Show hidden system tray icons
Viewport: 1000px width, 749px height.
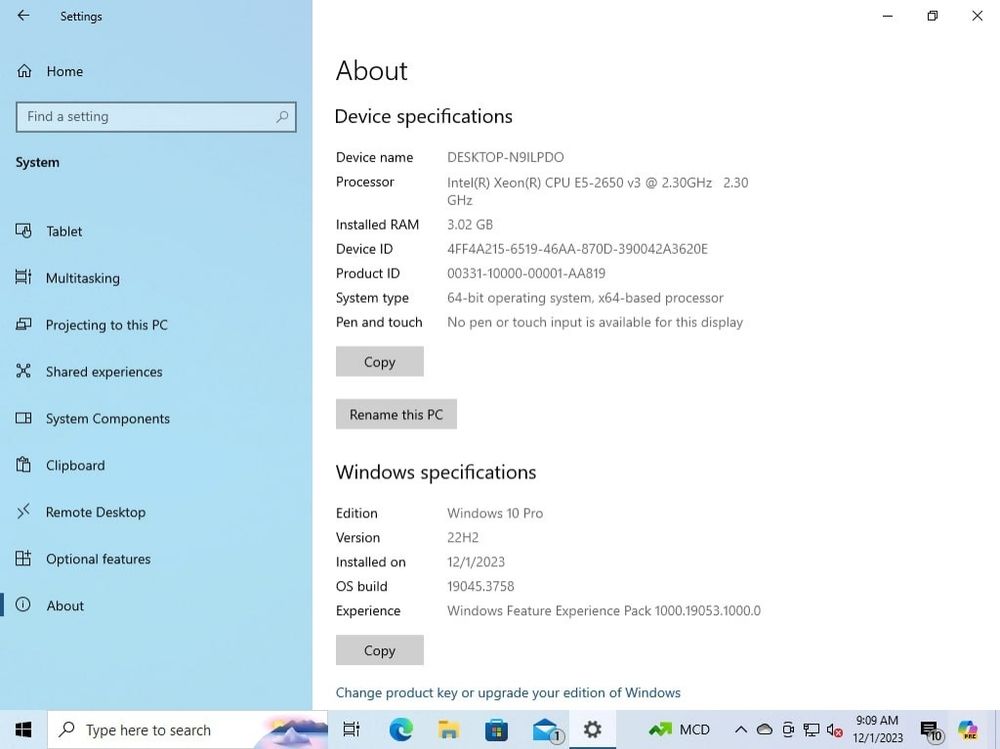740,729
